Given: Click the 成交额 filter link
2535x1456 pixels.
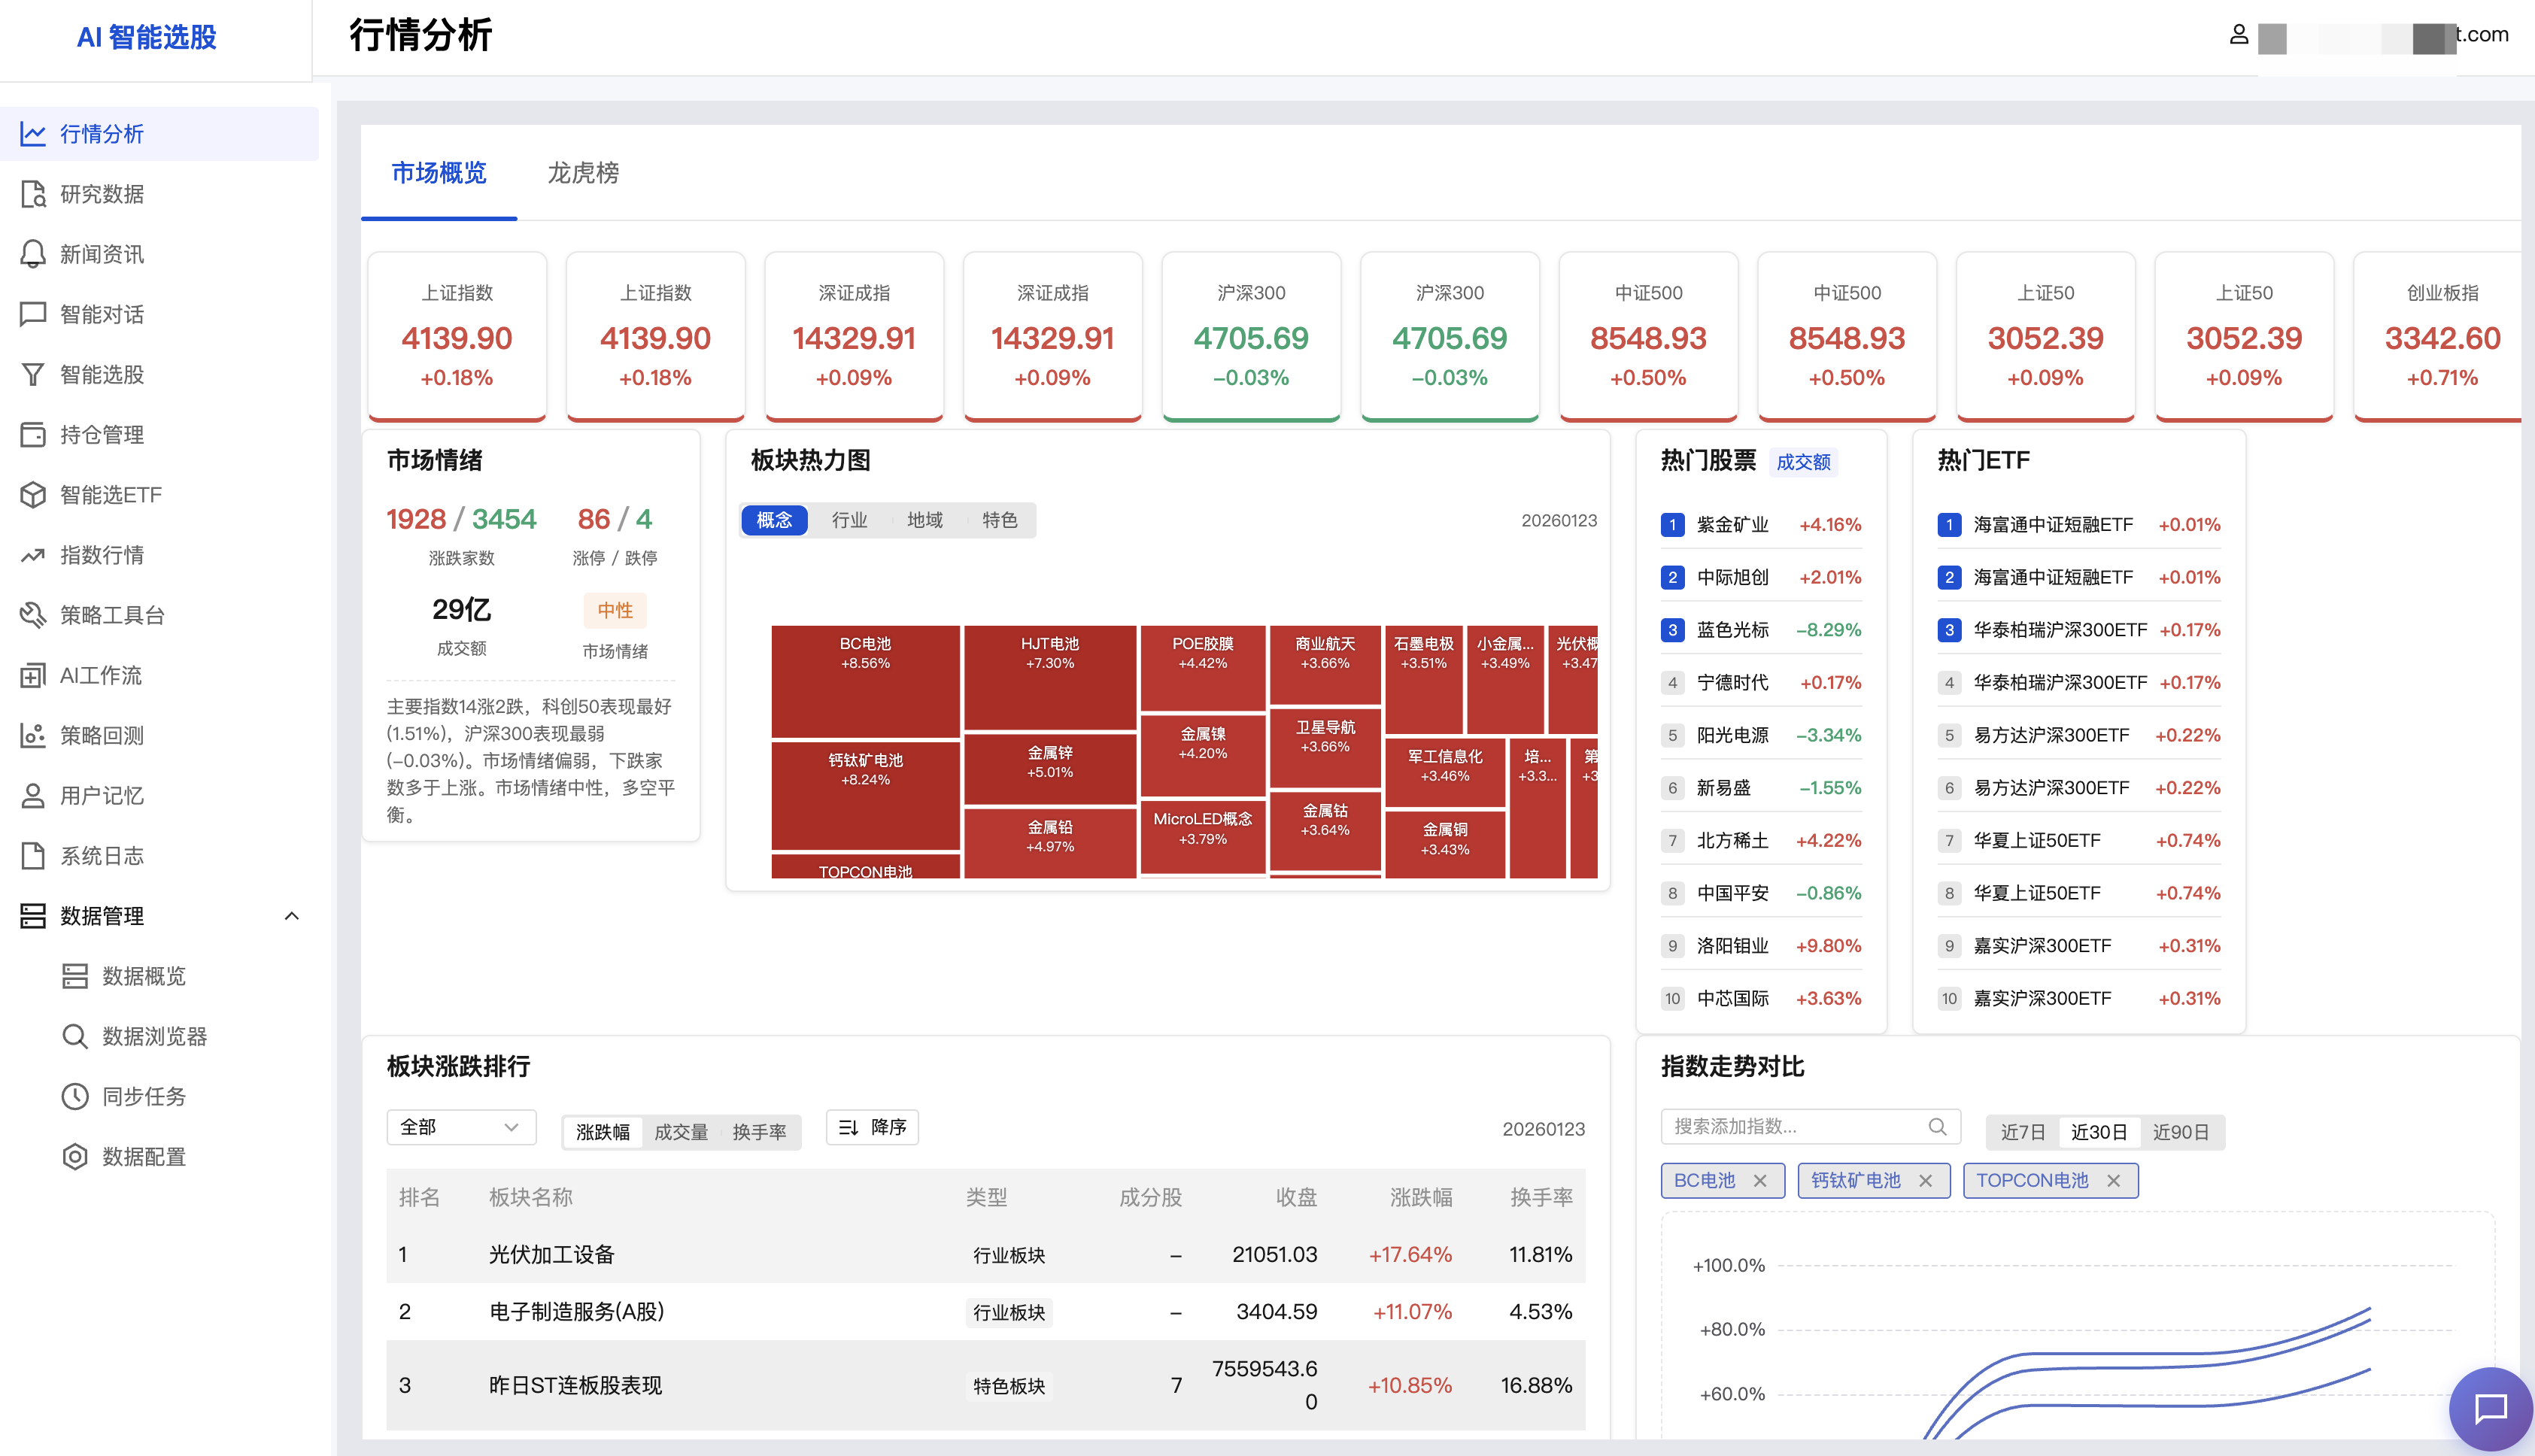Looking at the screenshot, I should pos(1803,462).
